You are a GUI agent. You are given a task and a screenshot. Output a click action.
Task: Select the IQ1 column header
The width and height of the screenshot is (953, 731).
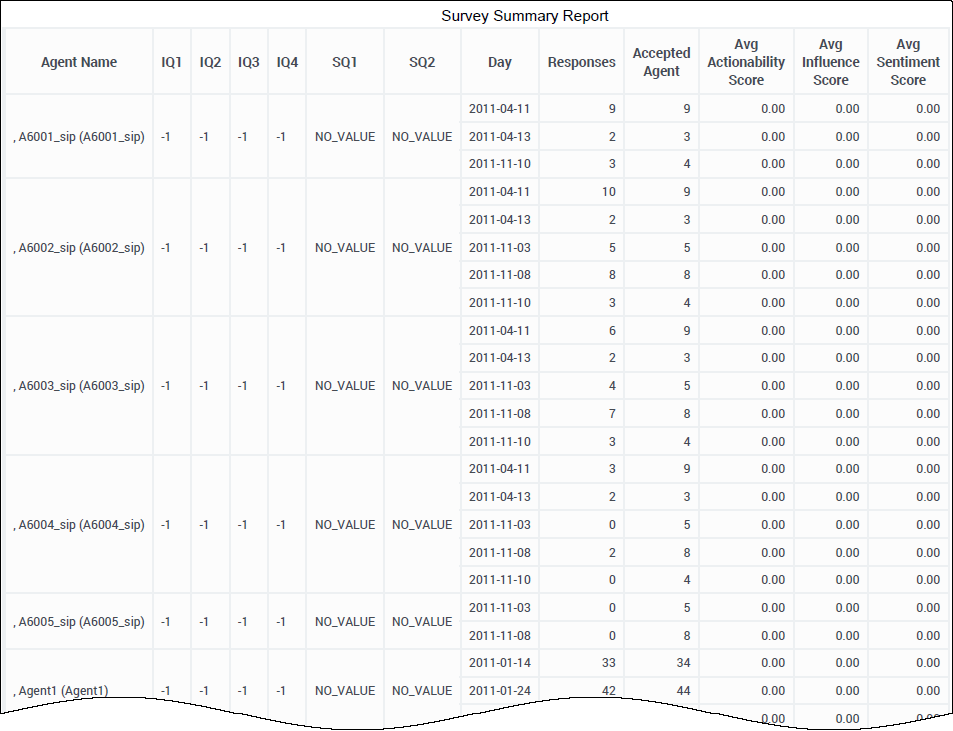point(172,62)
